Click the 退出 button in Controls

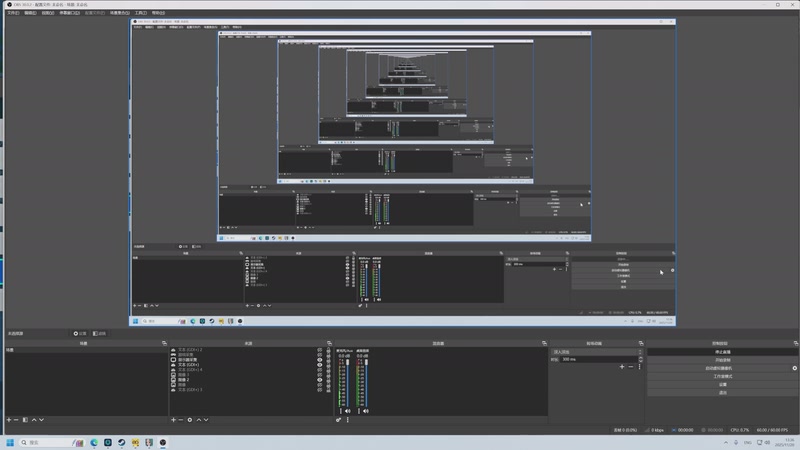tap(722, 393)
